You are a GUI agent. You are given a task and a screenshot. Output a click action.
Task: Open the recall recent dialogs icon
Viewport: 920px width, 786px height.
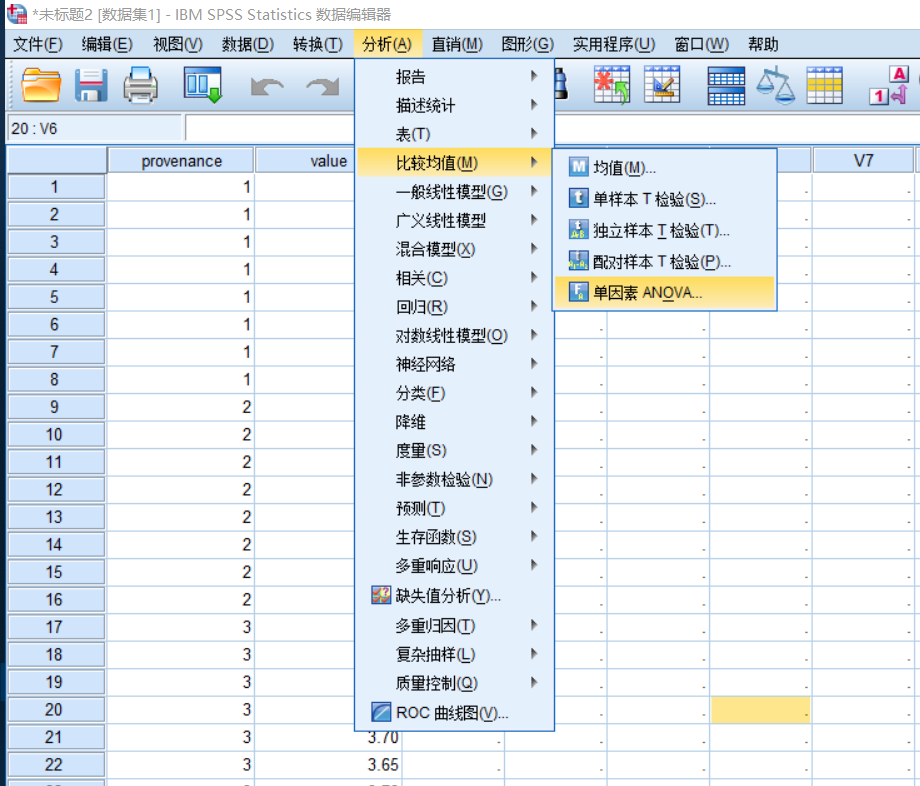203,85
